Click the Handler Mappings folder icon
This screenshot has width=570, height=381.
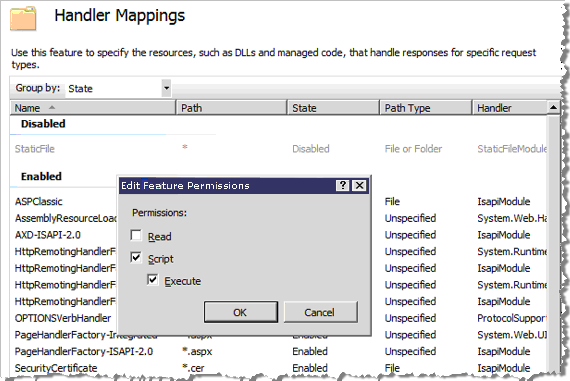23,19
